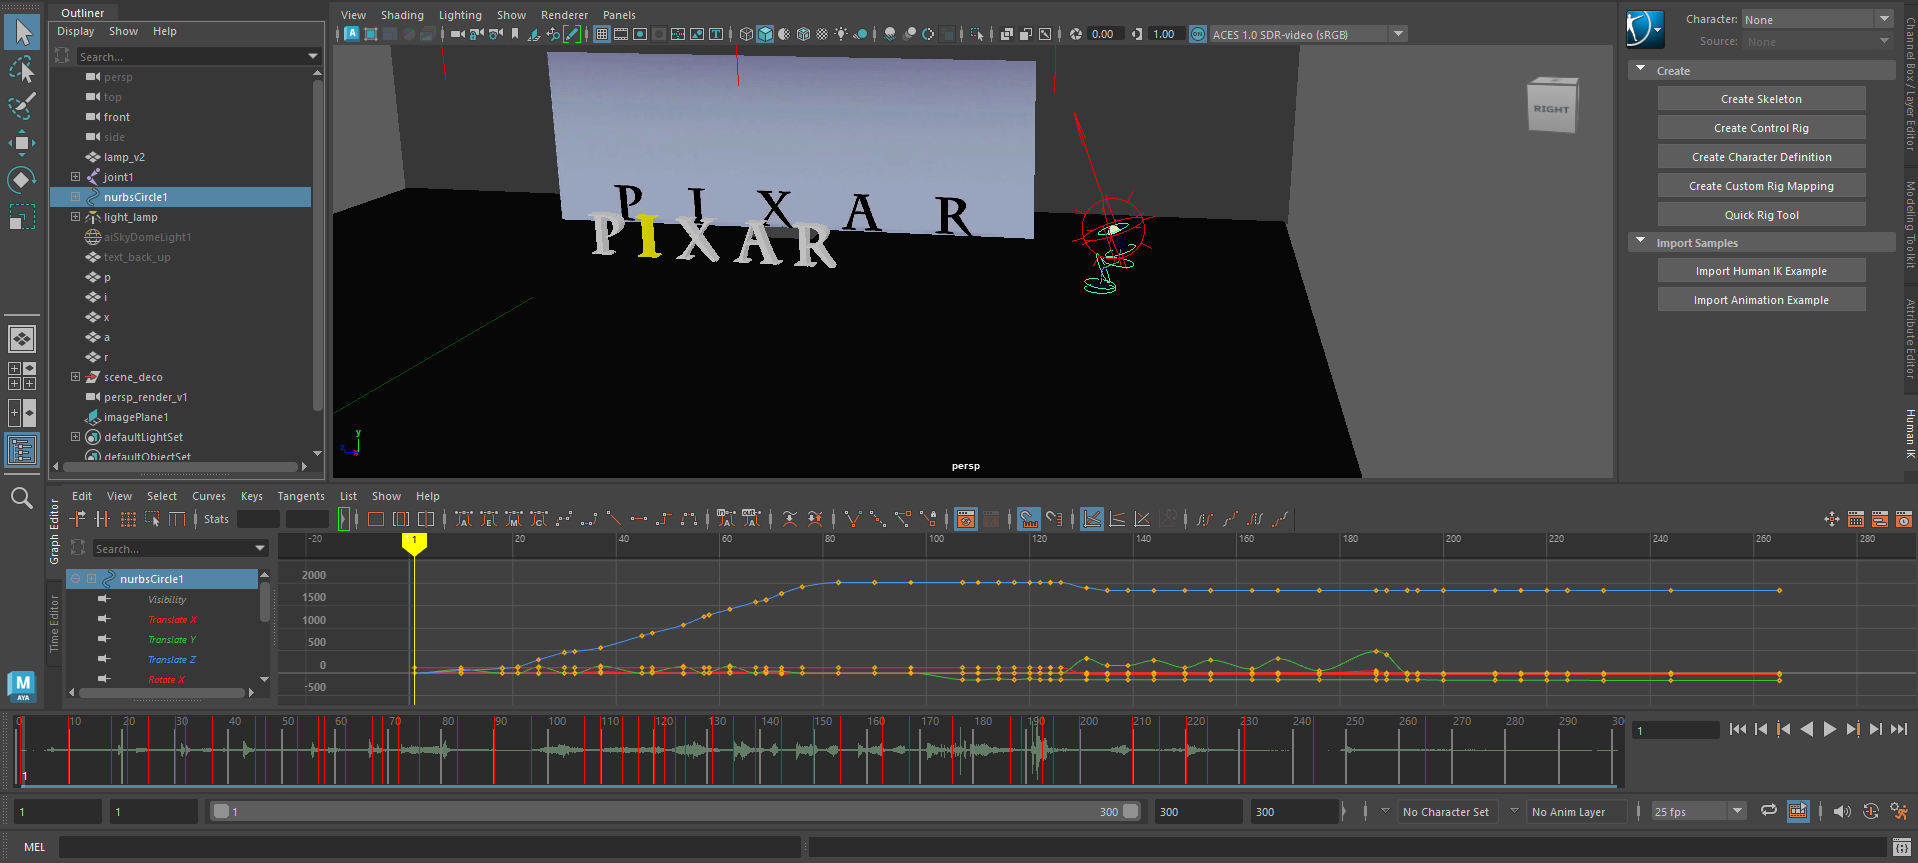Open Outliner Display menu
Image resolution: width=1918 pixels, height=863 pixels.
point(75,31)
